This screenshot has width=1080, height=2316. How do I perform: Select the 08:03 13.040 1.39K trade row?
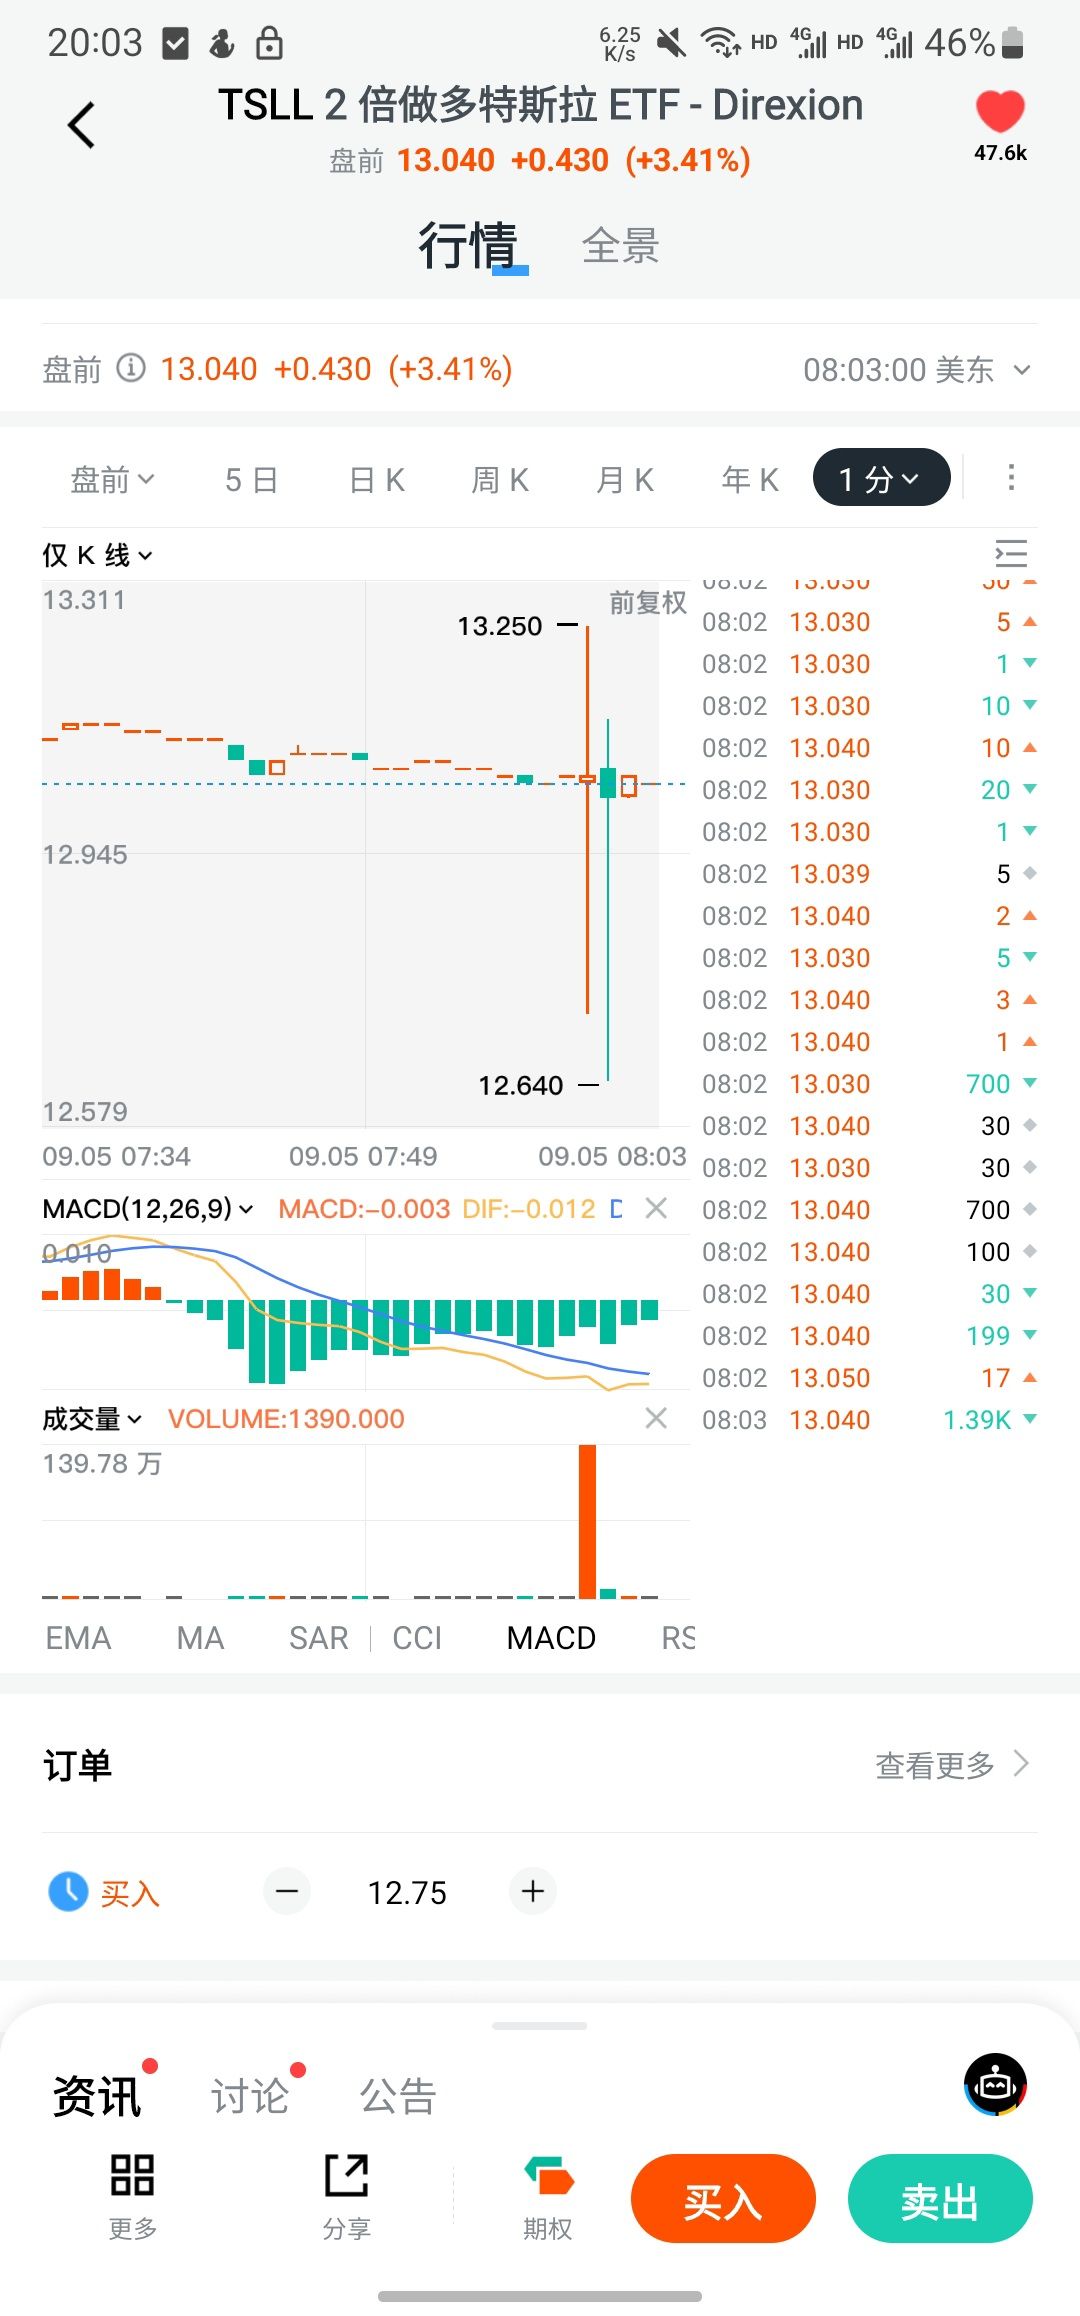click(870, 1420)
